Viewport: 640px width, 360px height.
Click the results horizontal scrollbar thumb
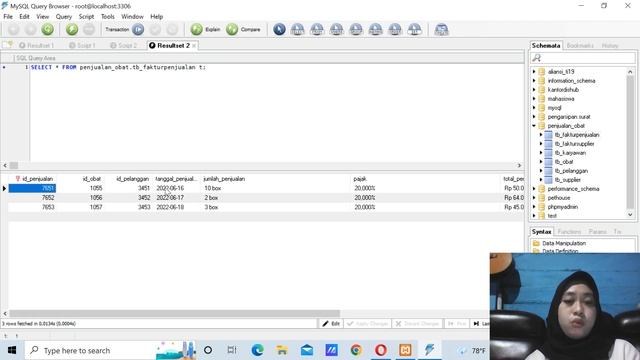[x=175, y=313]
